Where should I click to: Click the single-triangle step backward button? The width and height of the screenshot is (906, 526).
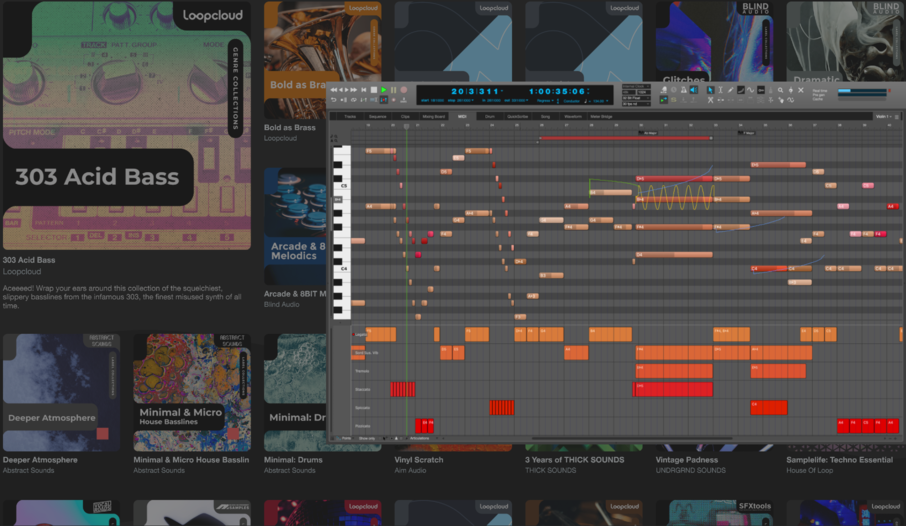click(341, 90)
